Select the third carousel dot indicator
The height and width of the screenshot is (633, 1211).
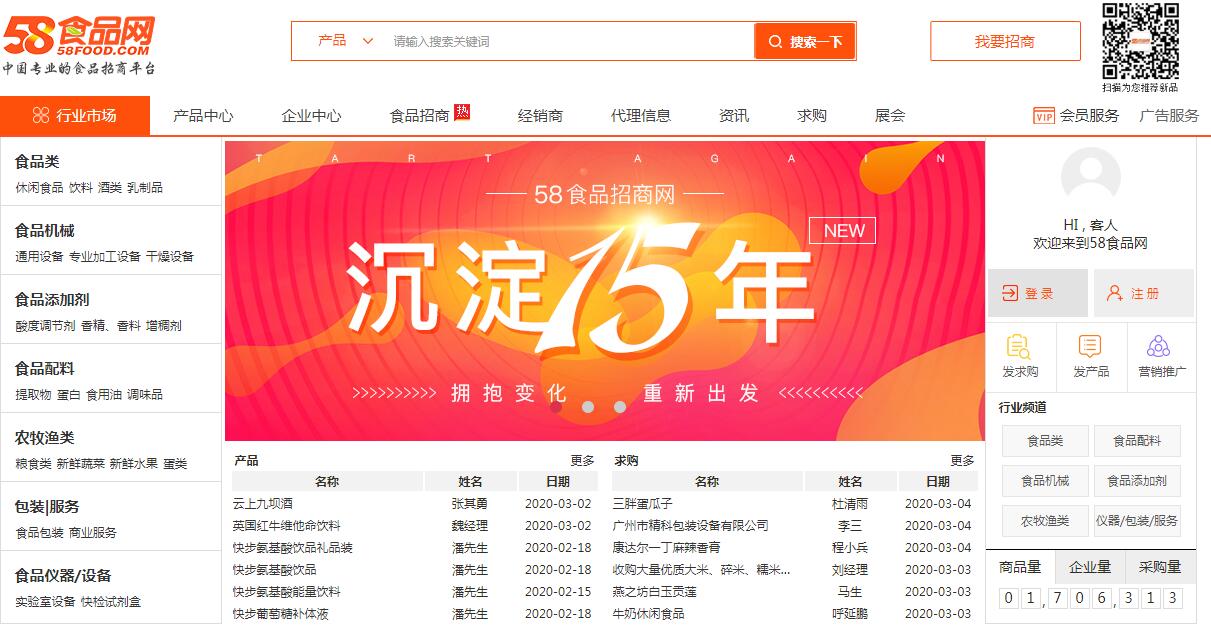(620, 407)
